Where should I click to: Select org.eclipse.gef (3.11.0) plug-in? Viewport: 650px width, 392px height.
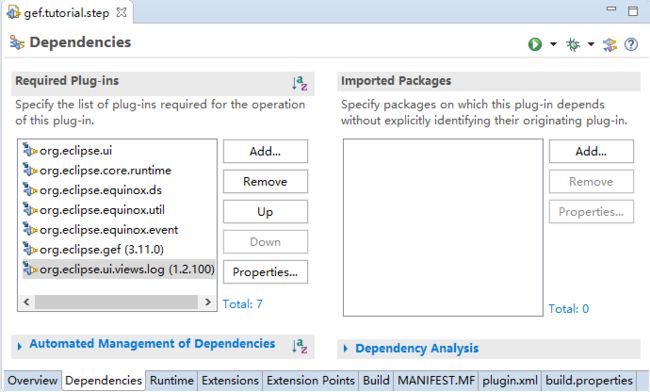tap(102, 249)
